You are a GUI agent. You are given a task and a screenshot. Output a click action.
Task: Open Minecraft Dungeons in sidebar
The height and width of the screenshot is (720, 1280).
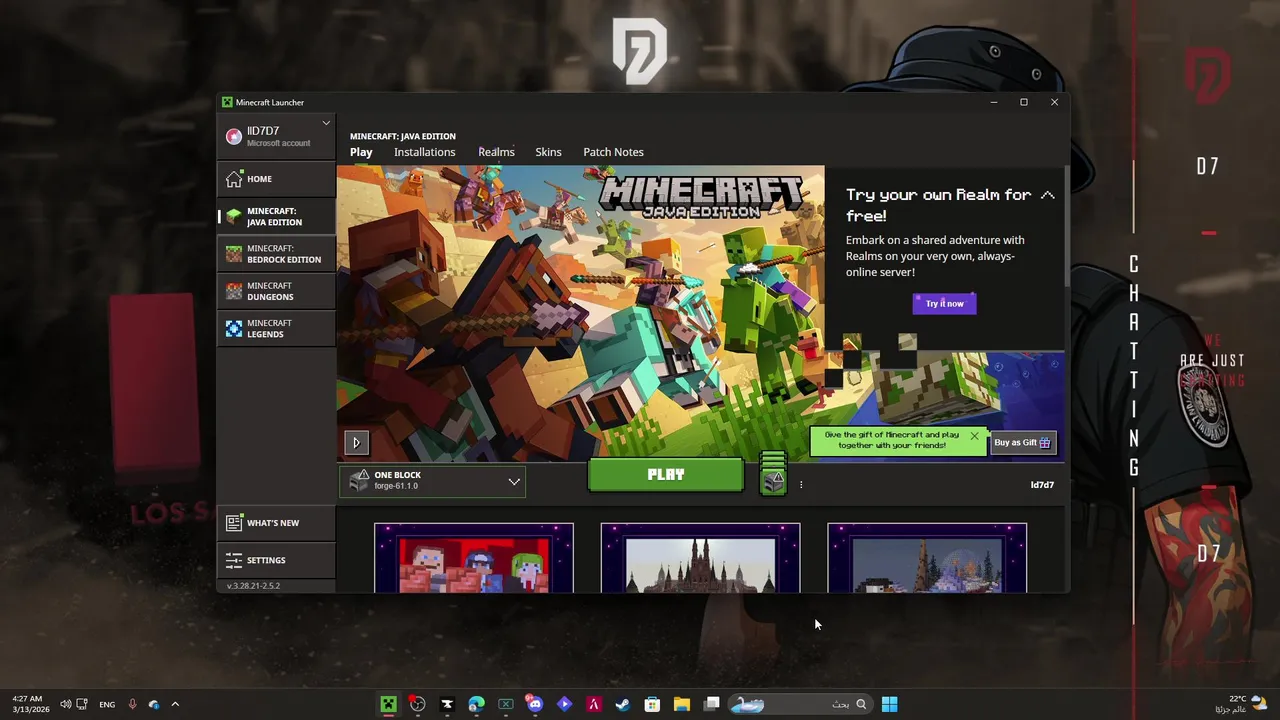276,291
